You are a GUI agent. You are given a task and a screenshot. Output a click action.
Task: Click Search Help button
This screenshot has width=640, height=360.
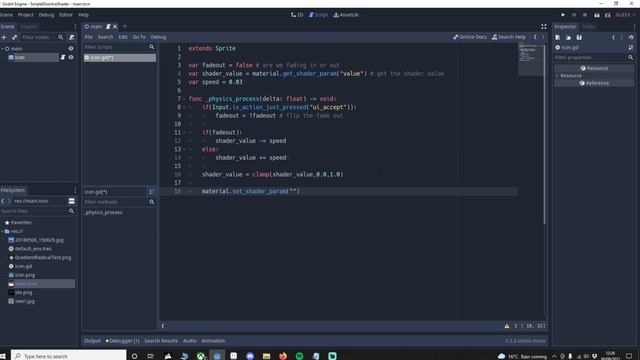coord(509,37)
